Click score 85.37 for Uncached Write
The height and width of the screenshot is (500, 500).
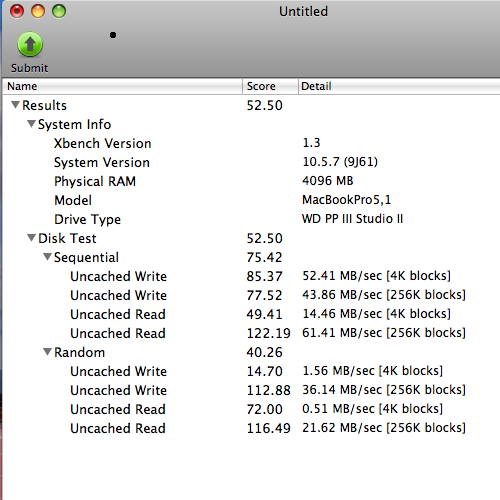coord(264,276)
